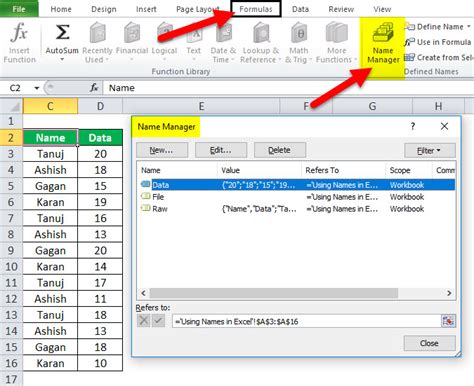Screen dimensions: 474x386
Task: Click the collapse dialog range selector icon
Action: pyautogui.click(x=448, y=321)
